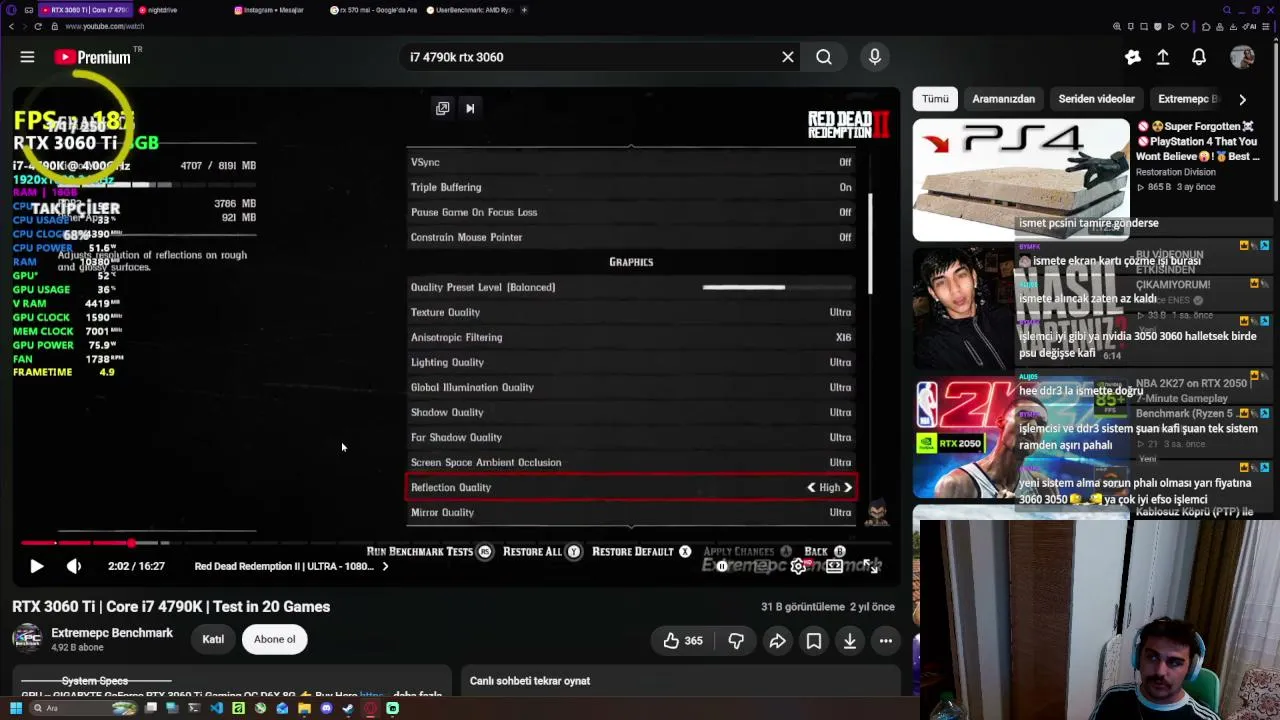
Task: Open the YouTube guide hamburger menu
Action: pos(27,57)
